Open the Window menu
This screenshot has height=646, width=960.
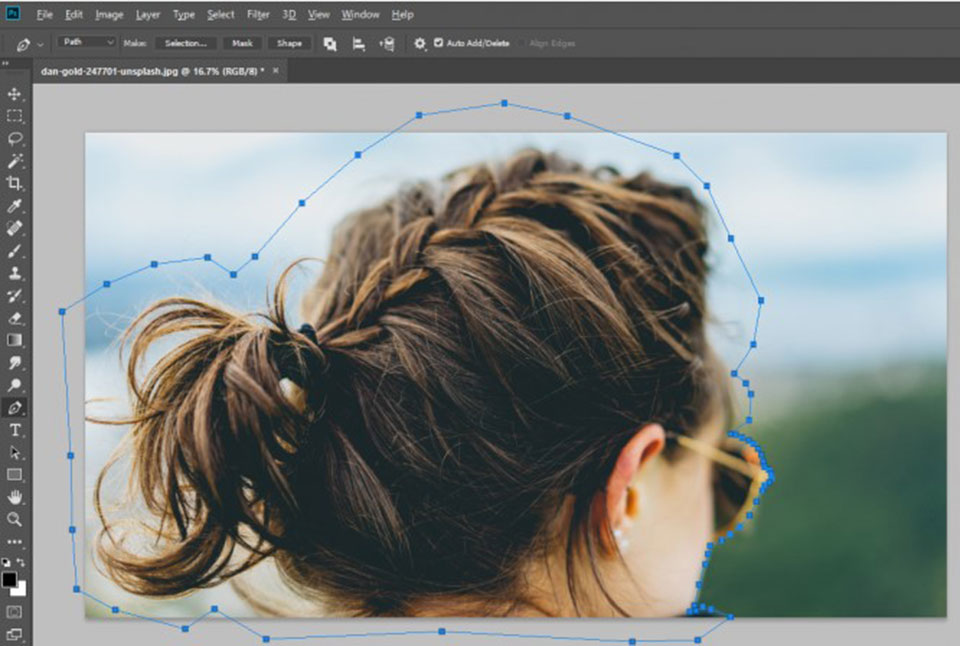tap(360, 14)
